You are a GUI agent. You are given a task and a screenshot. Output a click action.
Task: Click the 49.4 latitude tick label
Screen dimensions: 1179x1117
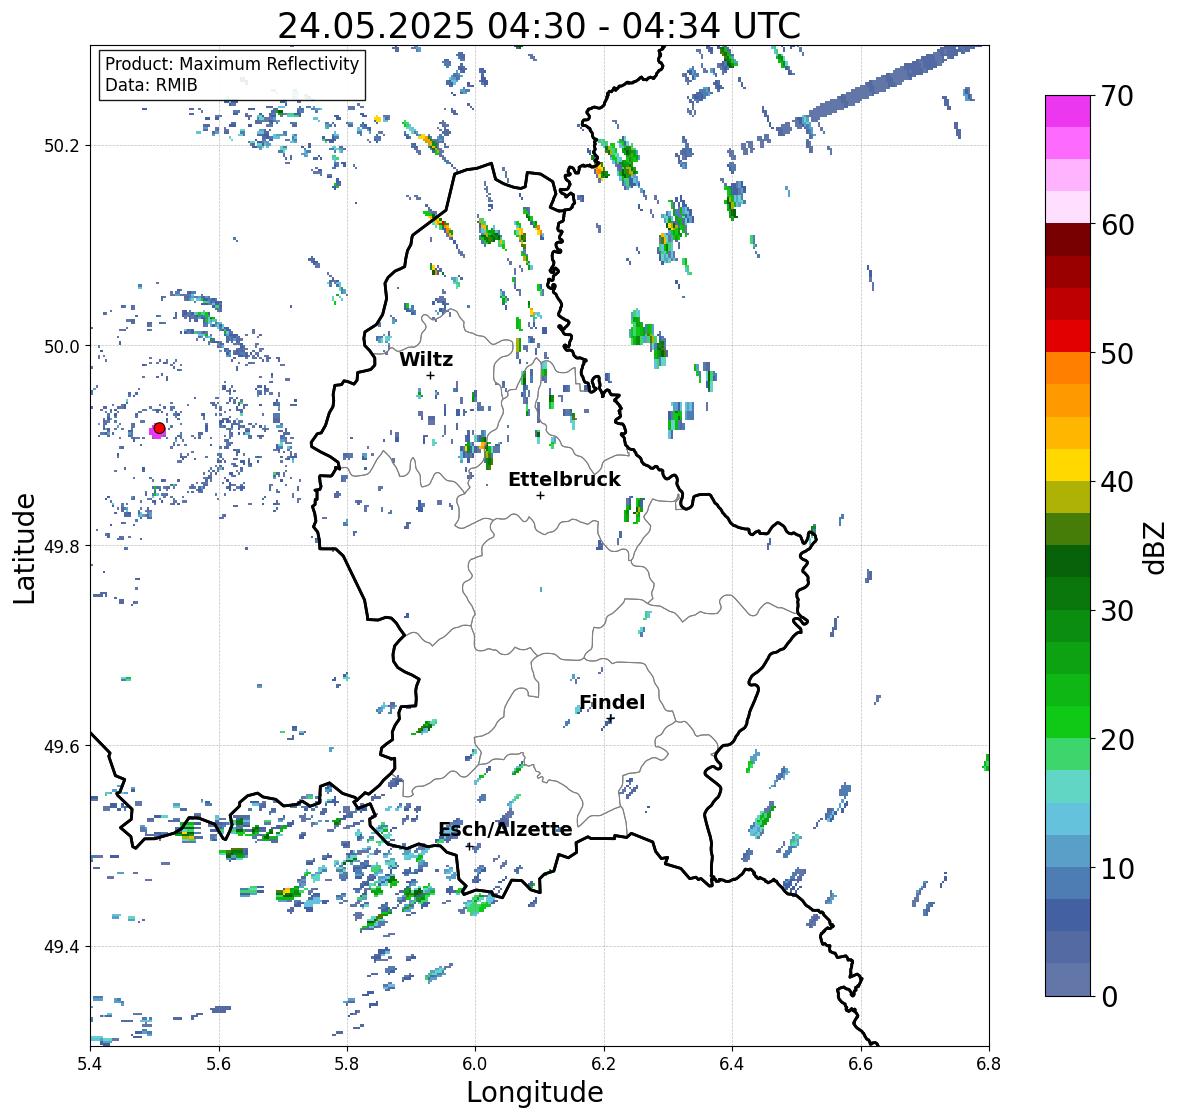62,947
